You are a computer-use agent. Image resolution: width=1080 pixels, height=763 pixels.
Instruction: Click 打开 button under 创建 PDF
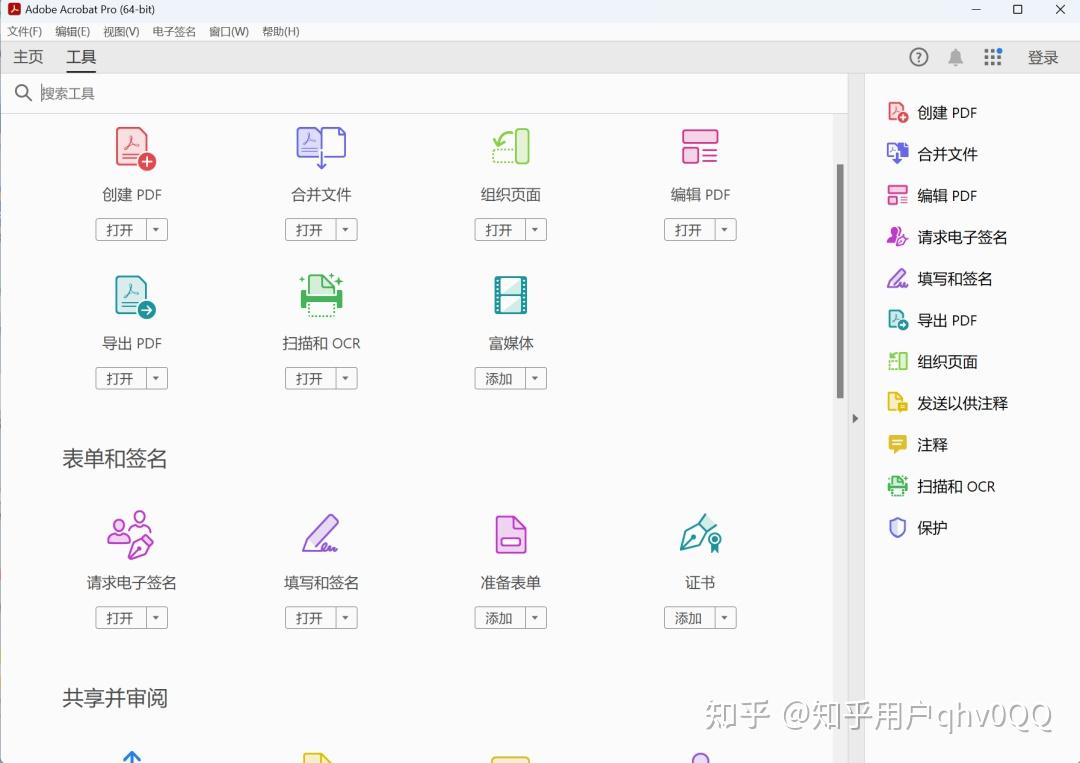pyautogui.click(x=121, y=229)
